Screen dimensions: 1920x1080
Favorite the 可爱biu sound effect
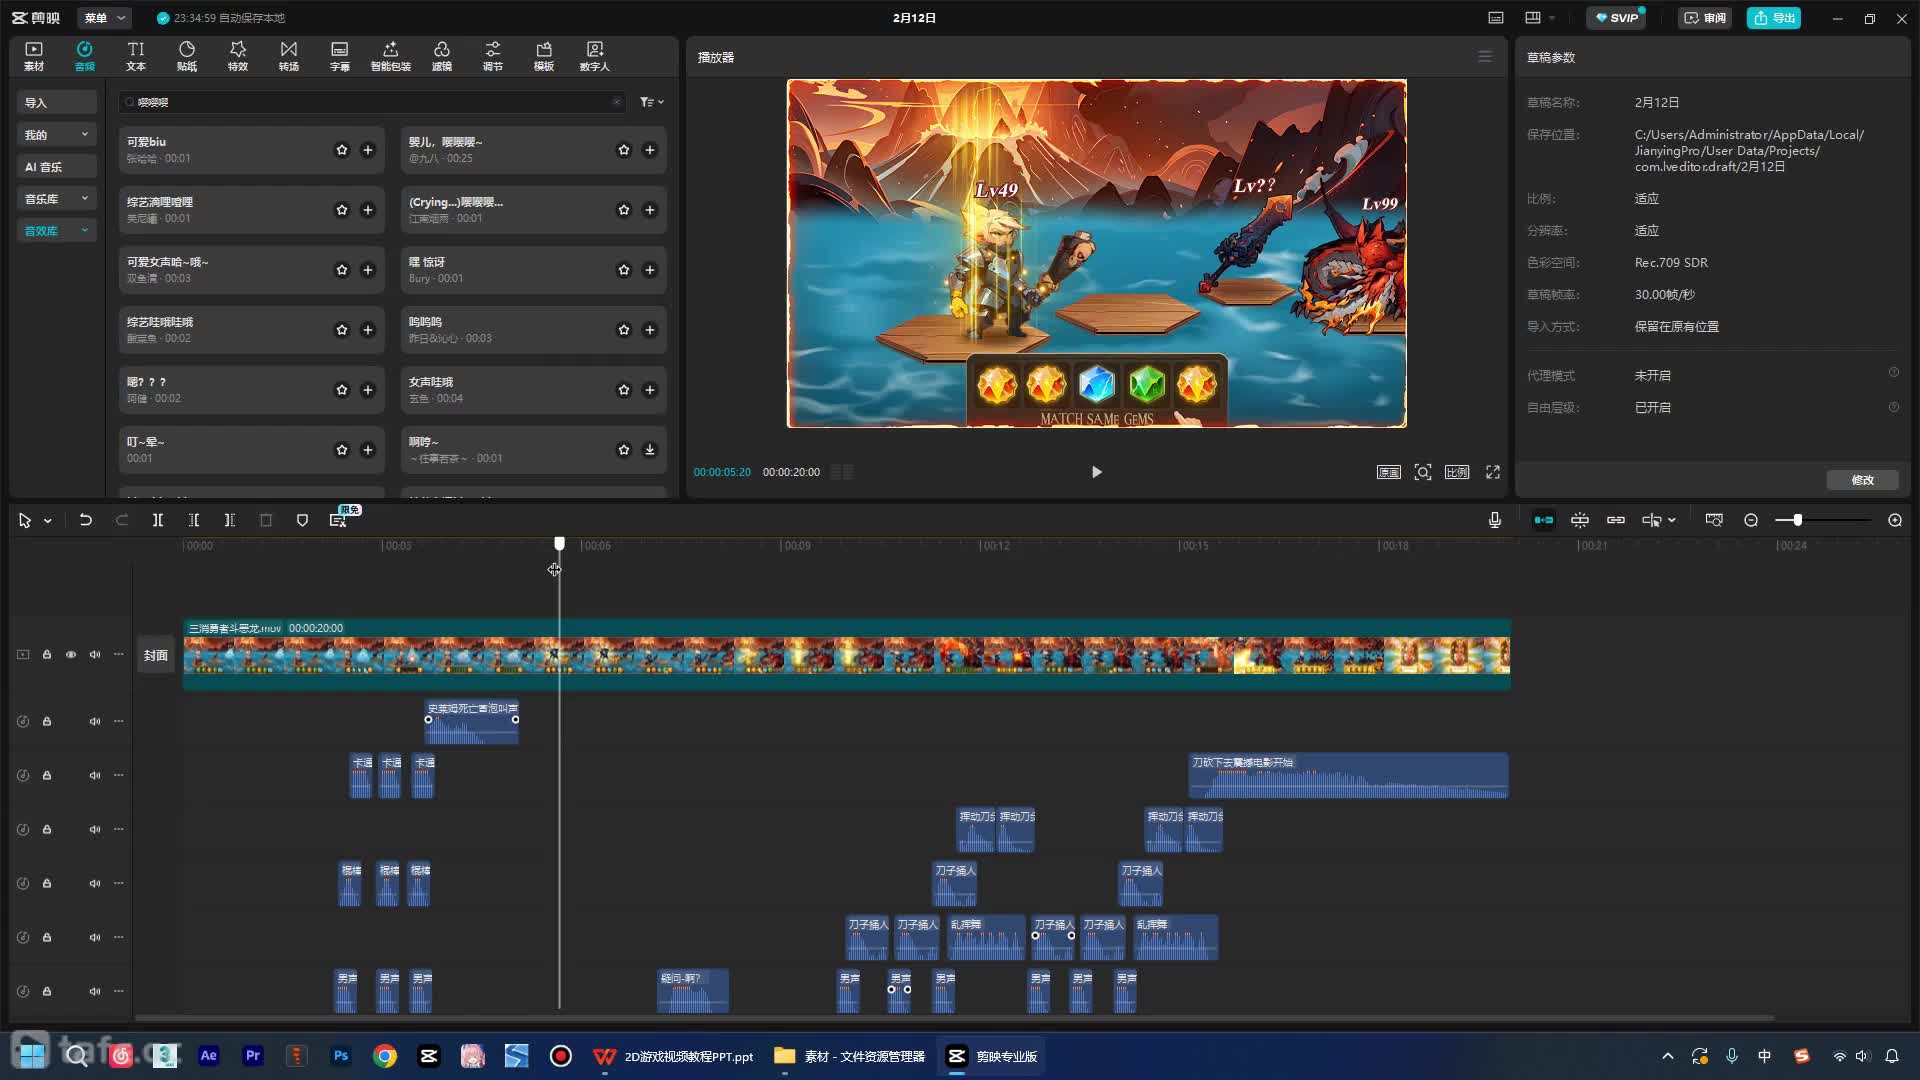pos(342,150)
